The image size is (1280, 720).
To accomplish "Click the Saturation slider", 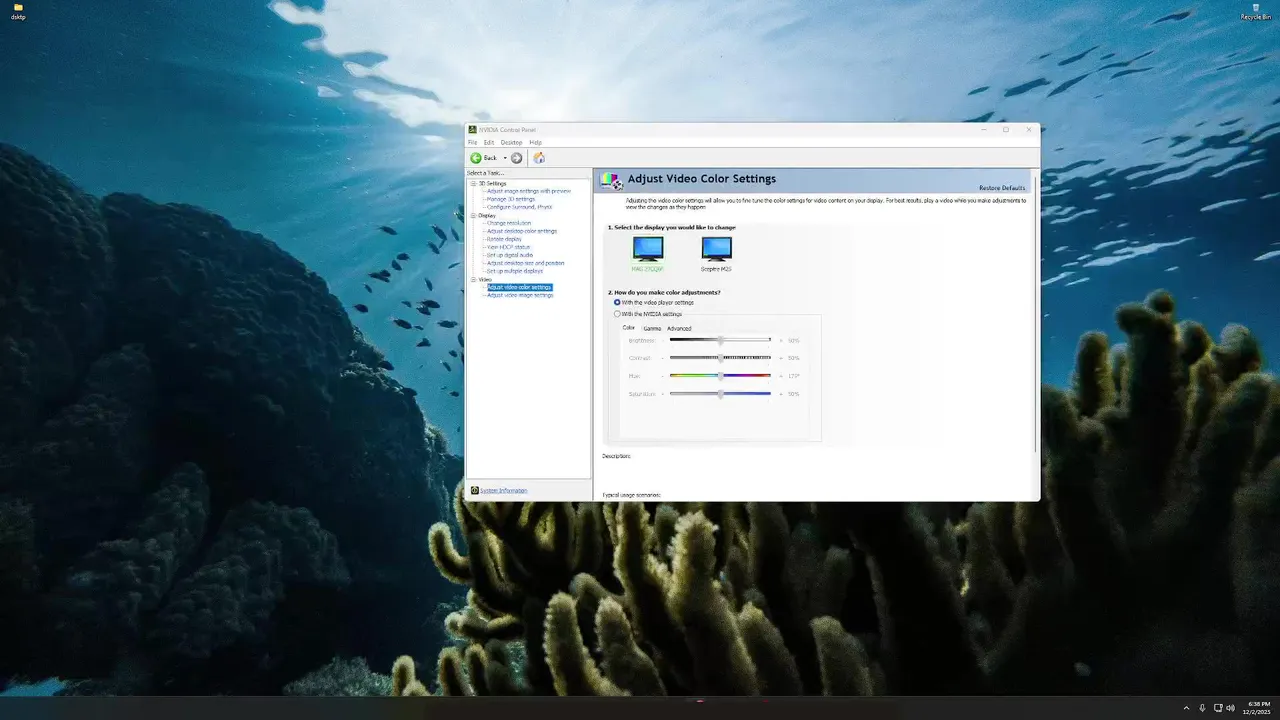I will 720,394.
